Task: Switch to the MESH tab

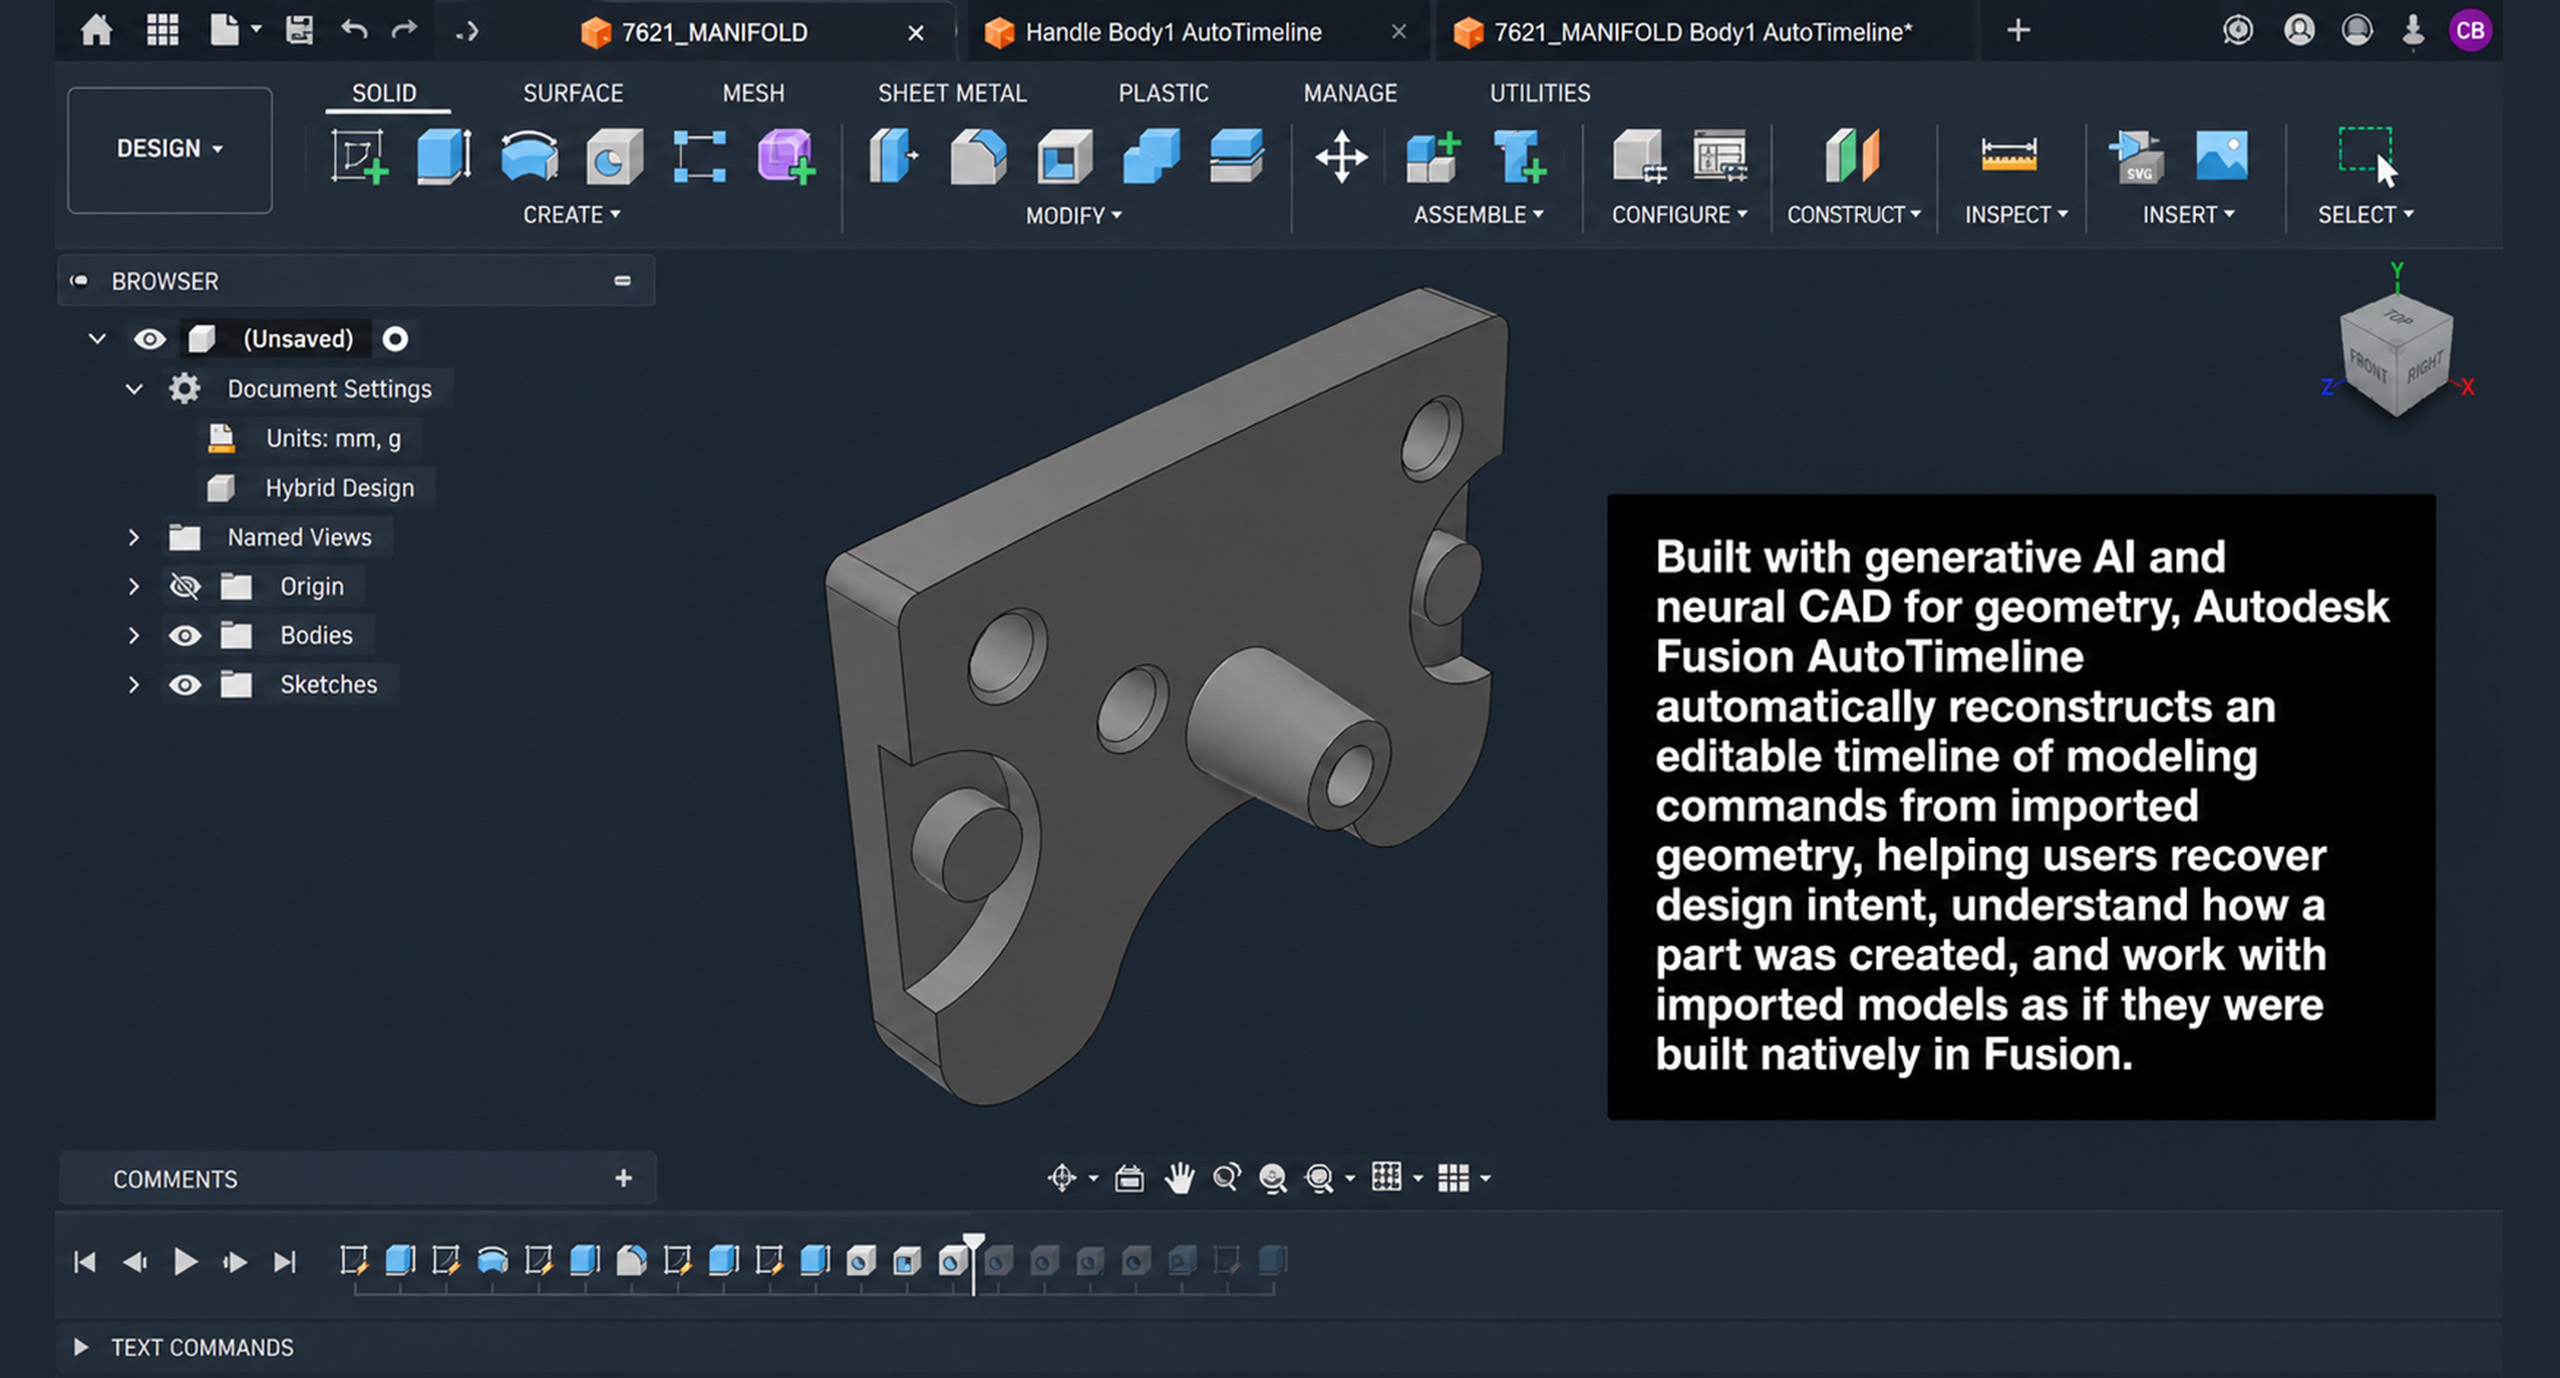Action: pyautogui.click(x=753, y=93)
